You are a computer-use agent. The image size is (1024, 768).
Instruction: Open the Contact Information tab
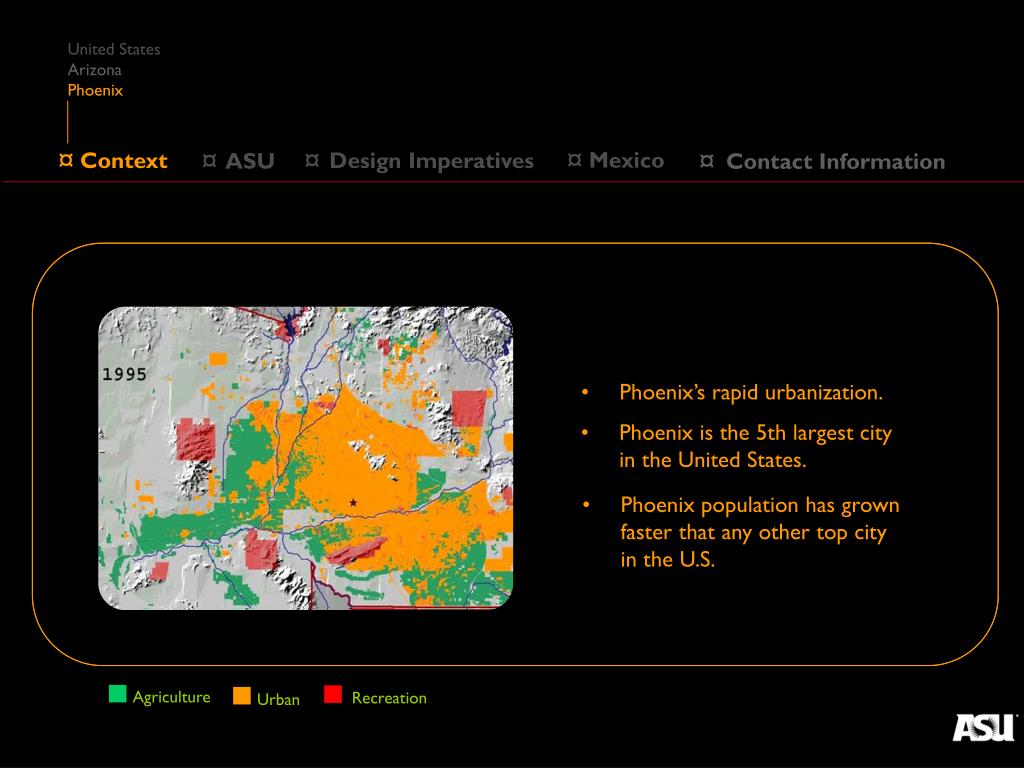click(x=836, y=161)
